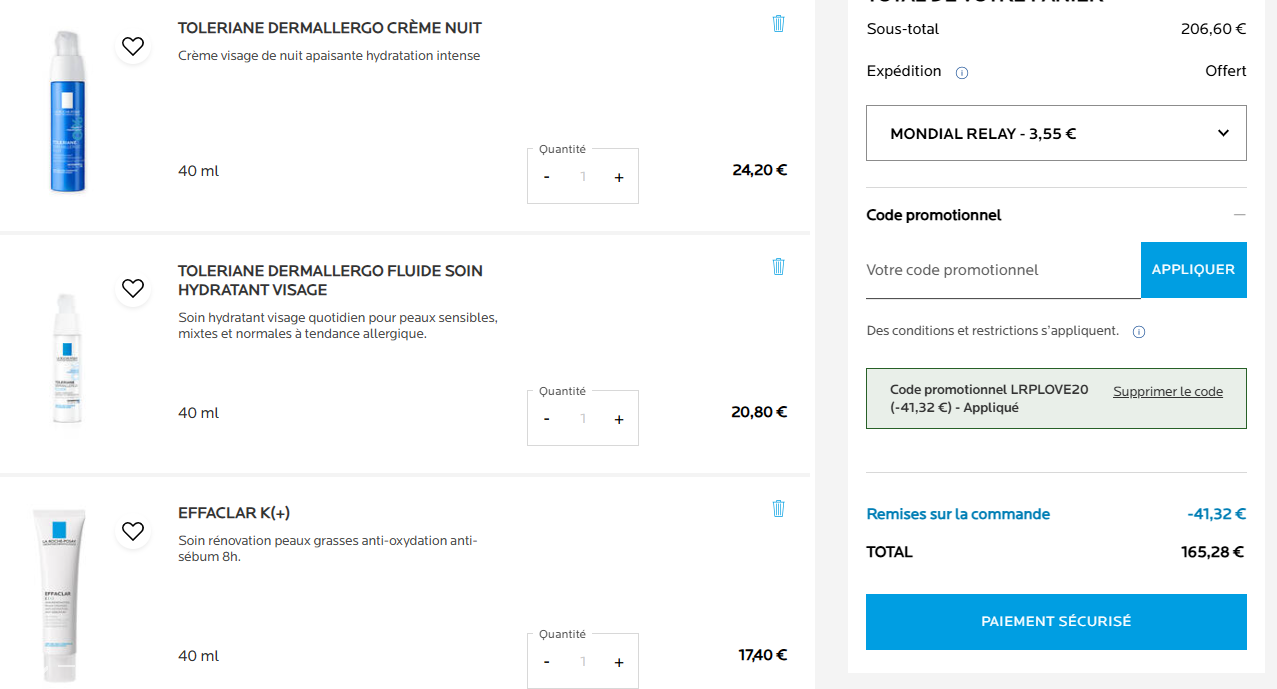The image size is (1277, 689).
Task: Increase quantity of Toleriane Dermallergo Crème Nuit
Action: click(619, 177)
